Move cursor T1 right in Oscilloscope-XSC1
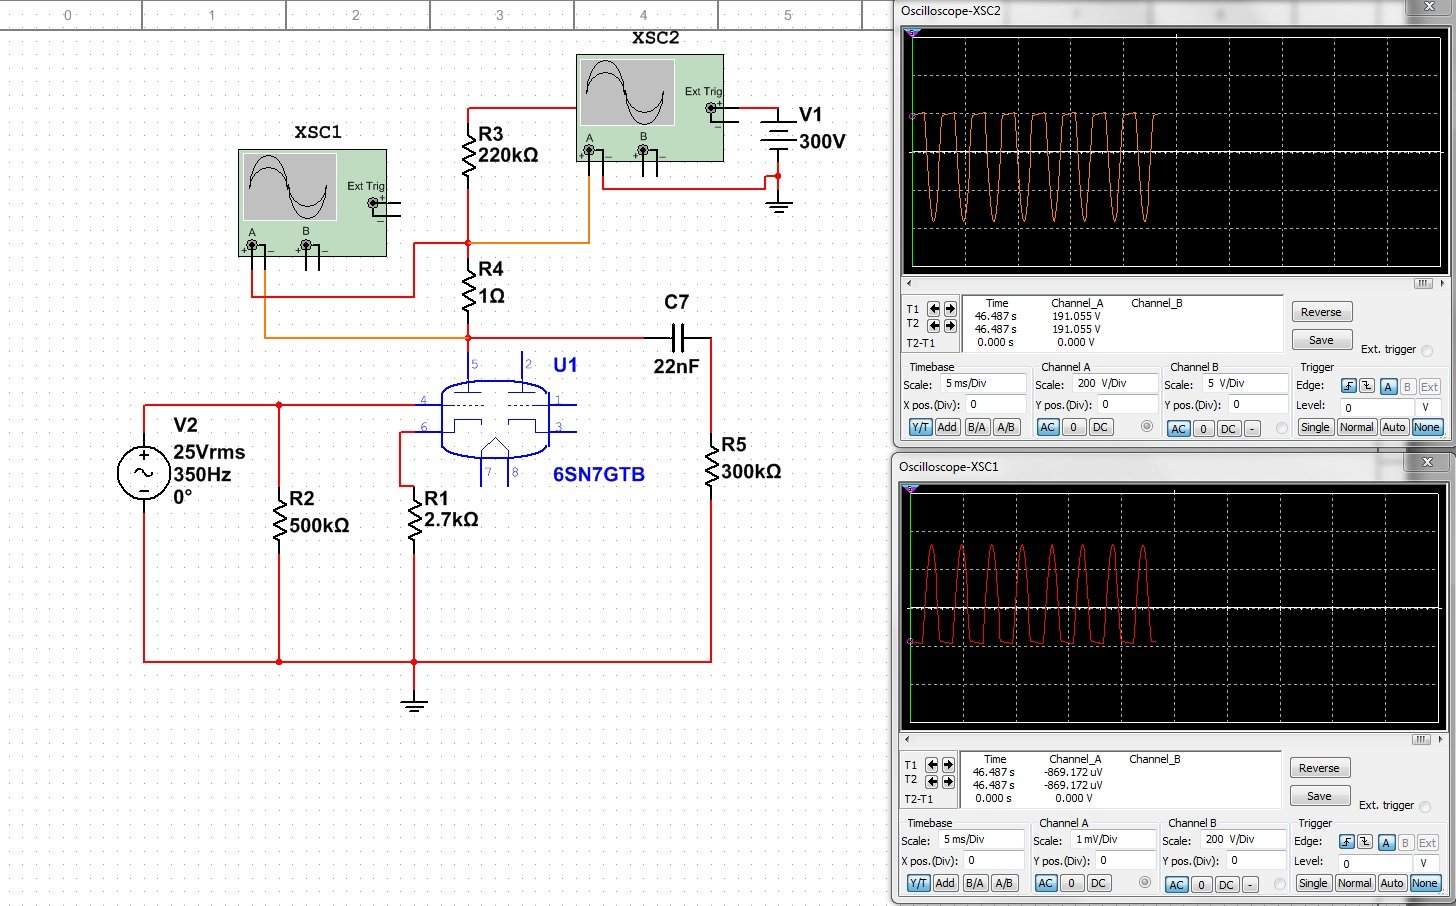The width and height of the screenshot is (1456, 906). point(948,765)
